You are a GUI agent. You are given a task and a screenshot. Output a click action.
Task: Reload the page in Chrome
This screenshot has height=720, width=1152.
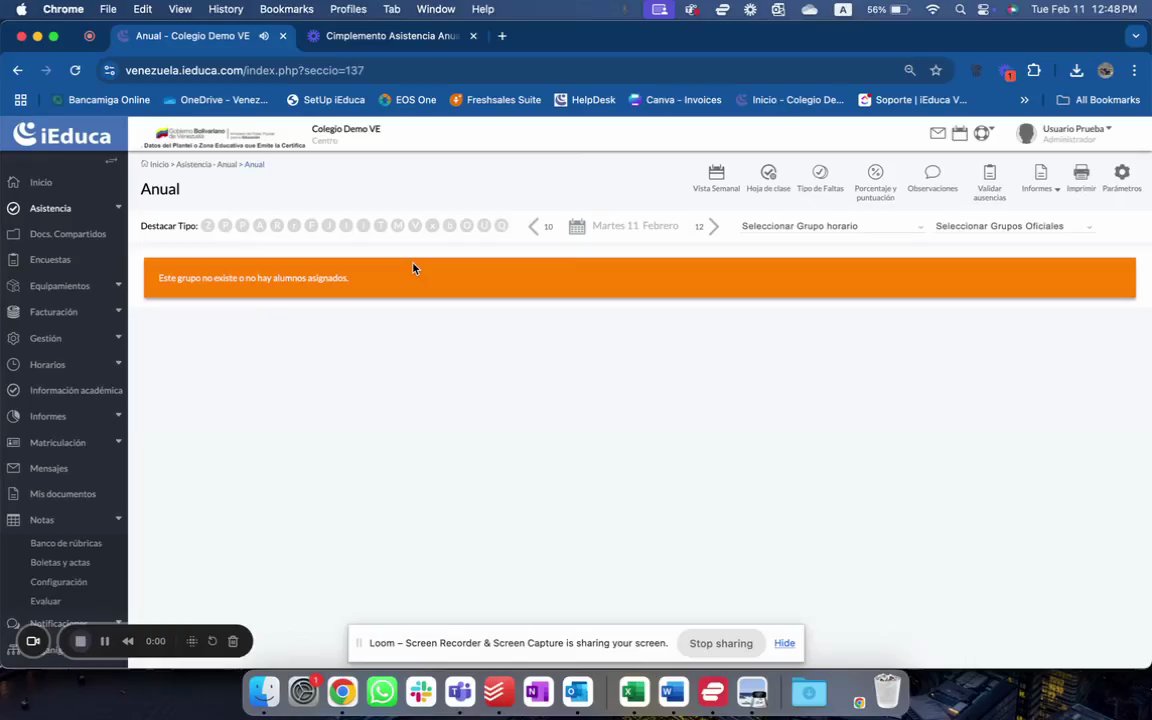click(75, 71)
